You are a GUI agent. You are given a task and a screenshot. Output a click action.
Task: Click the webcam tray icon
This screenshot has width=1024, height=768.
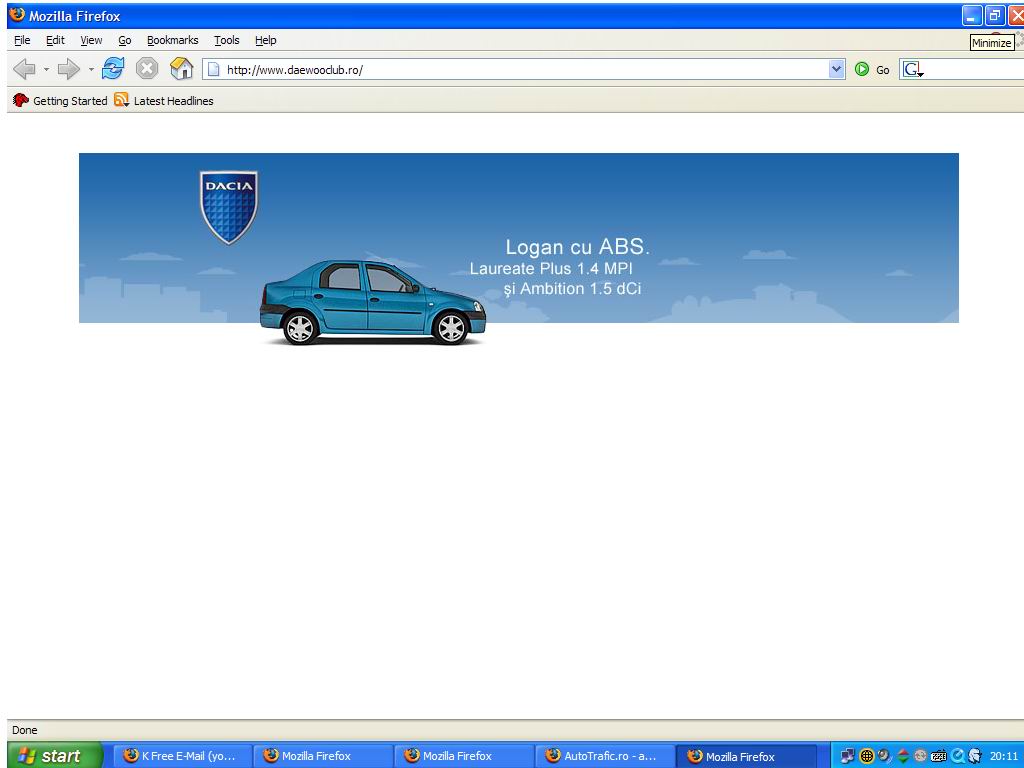click(884, 756)
